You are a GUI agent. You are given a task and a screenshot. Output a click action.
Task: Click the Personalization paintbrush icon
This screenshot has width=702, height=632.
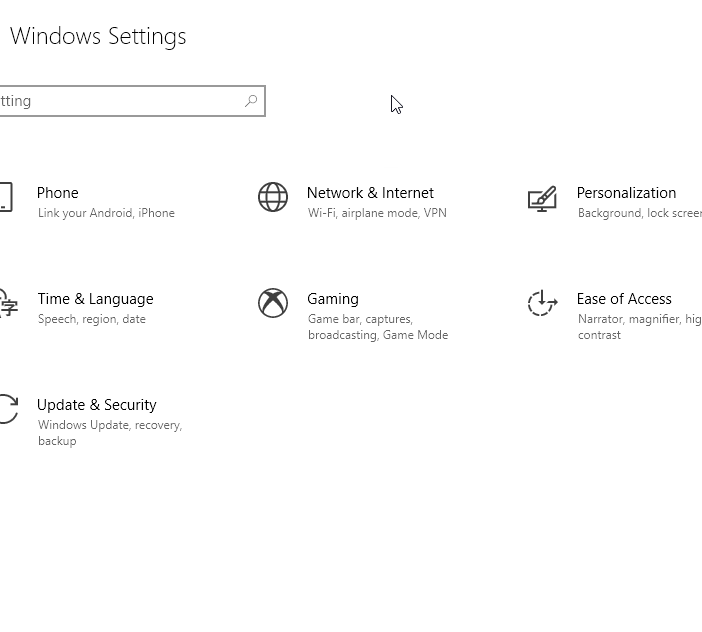(x=542, y=198)
